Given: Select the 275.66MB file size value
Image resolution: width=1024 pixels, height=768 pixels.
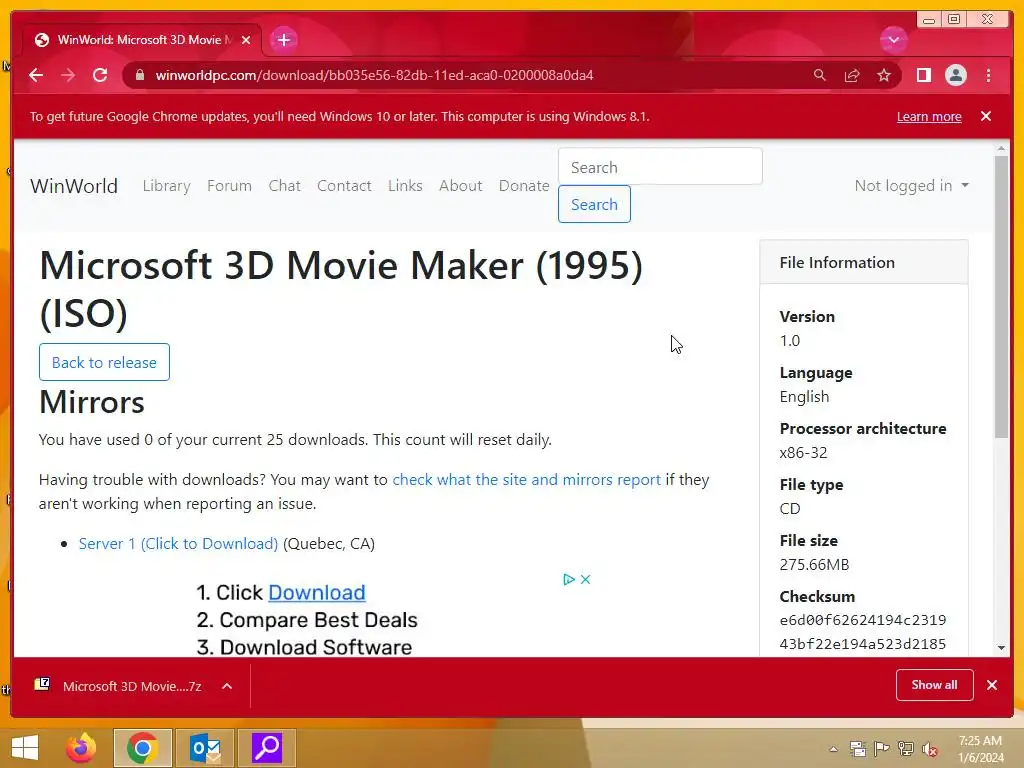Looking at the screenshot, I should pos(814,564).
